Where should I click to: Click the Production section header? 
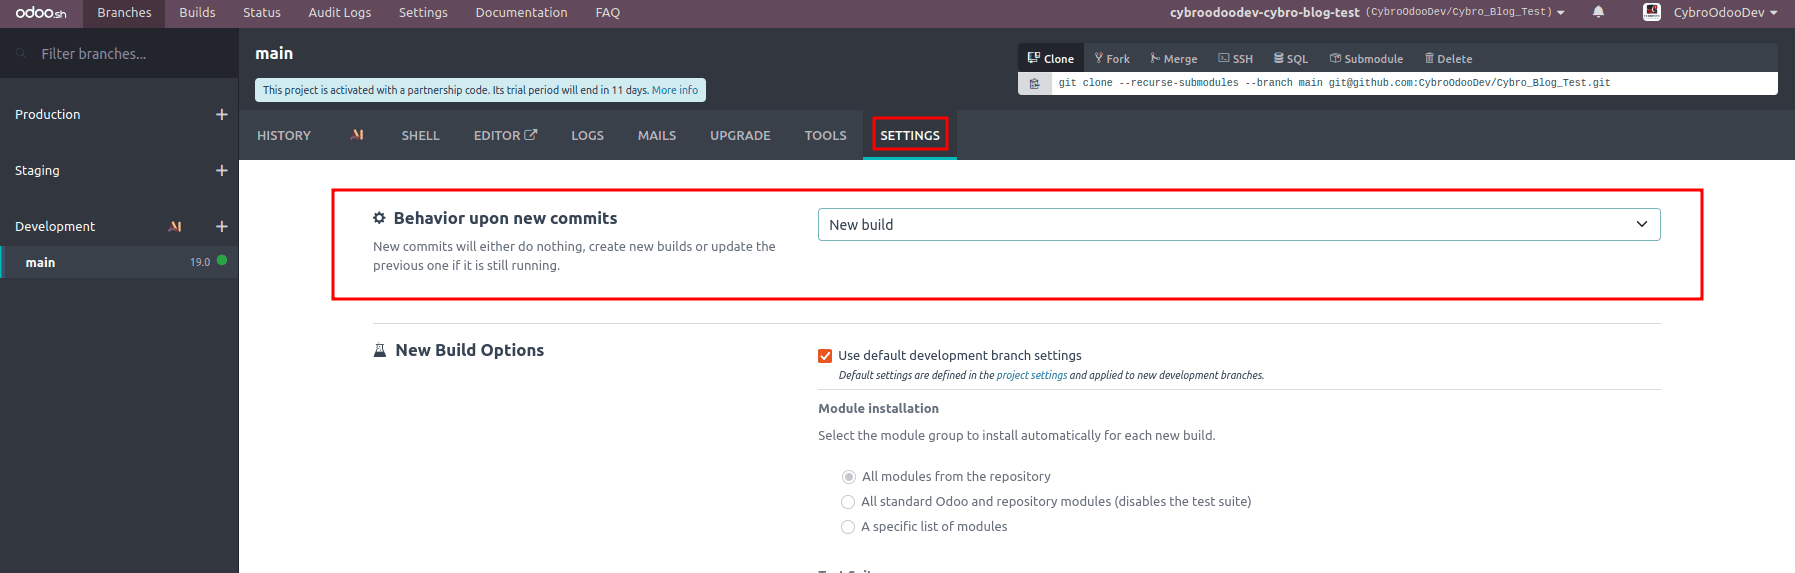click(x=48, y=114)
